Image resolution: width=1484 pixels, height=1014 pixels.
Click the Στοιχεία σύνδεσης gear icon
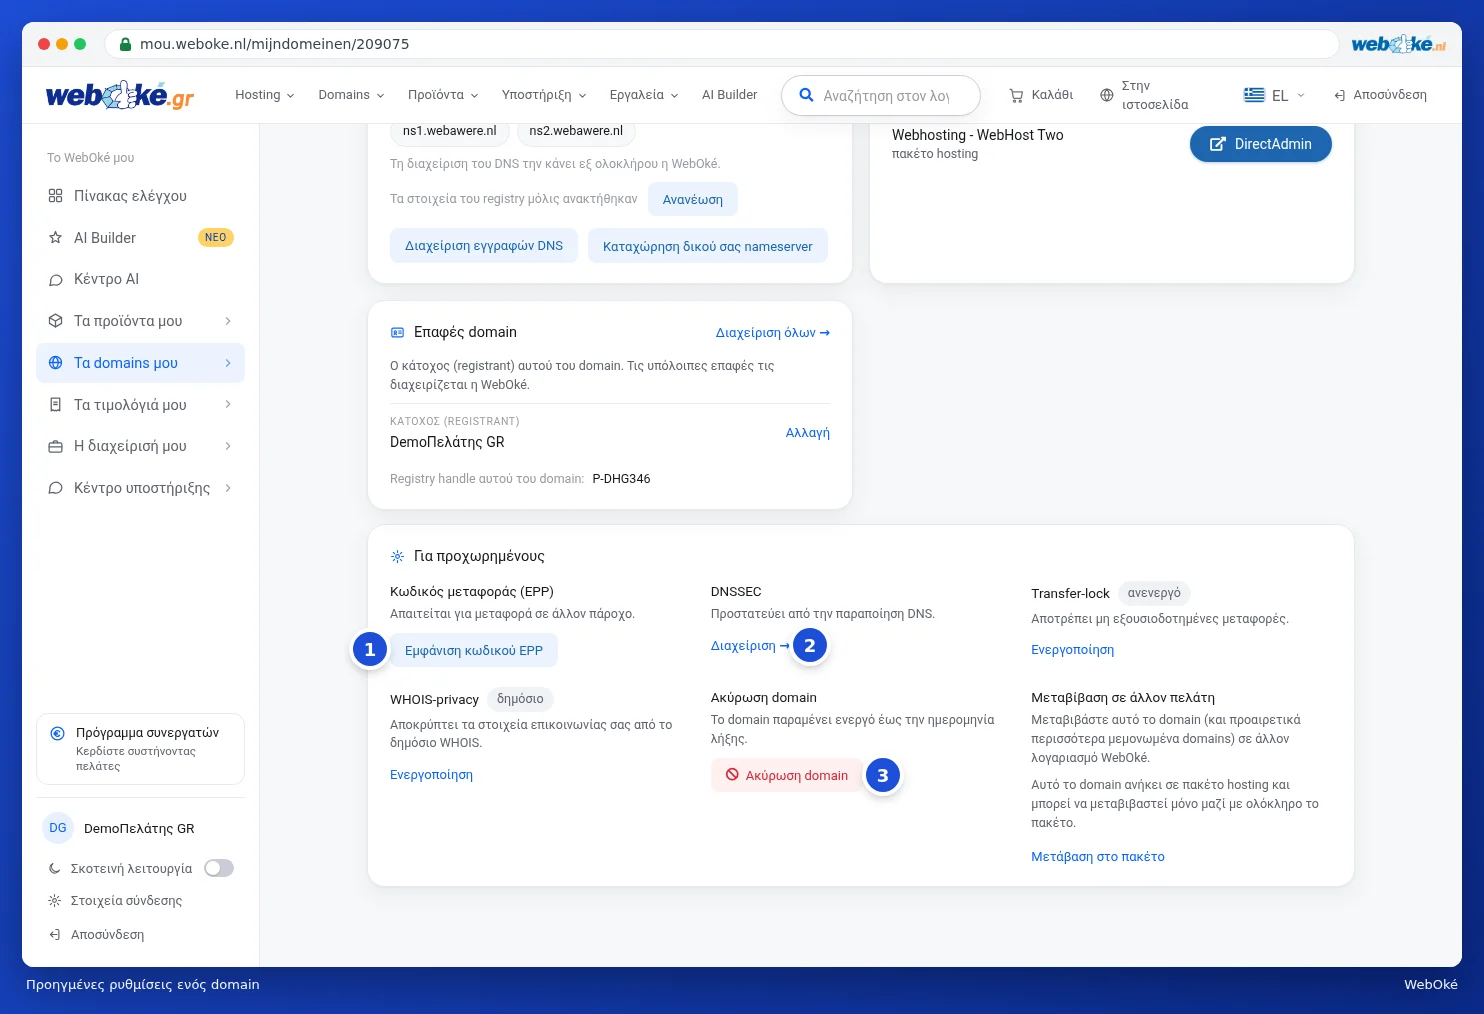55,901
